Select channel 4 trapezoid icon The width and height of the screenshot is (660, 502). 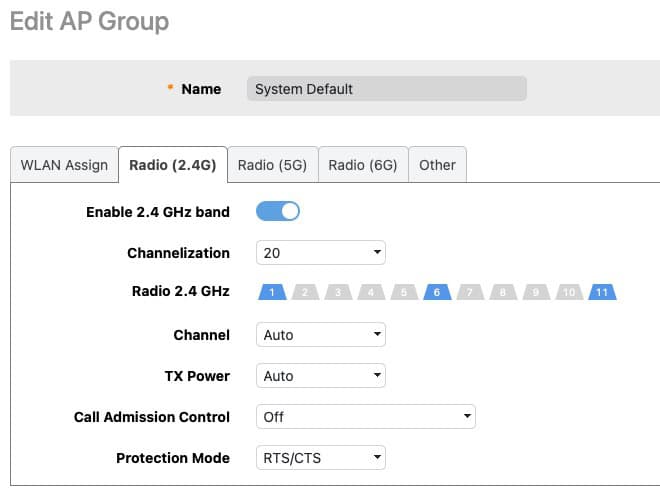point(371,292)
